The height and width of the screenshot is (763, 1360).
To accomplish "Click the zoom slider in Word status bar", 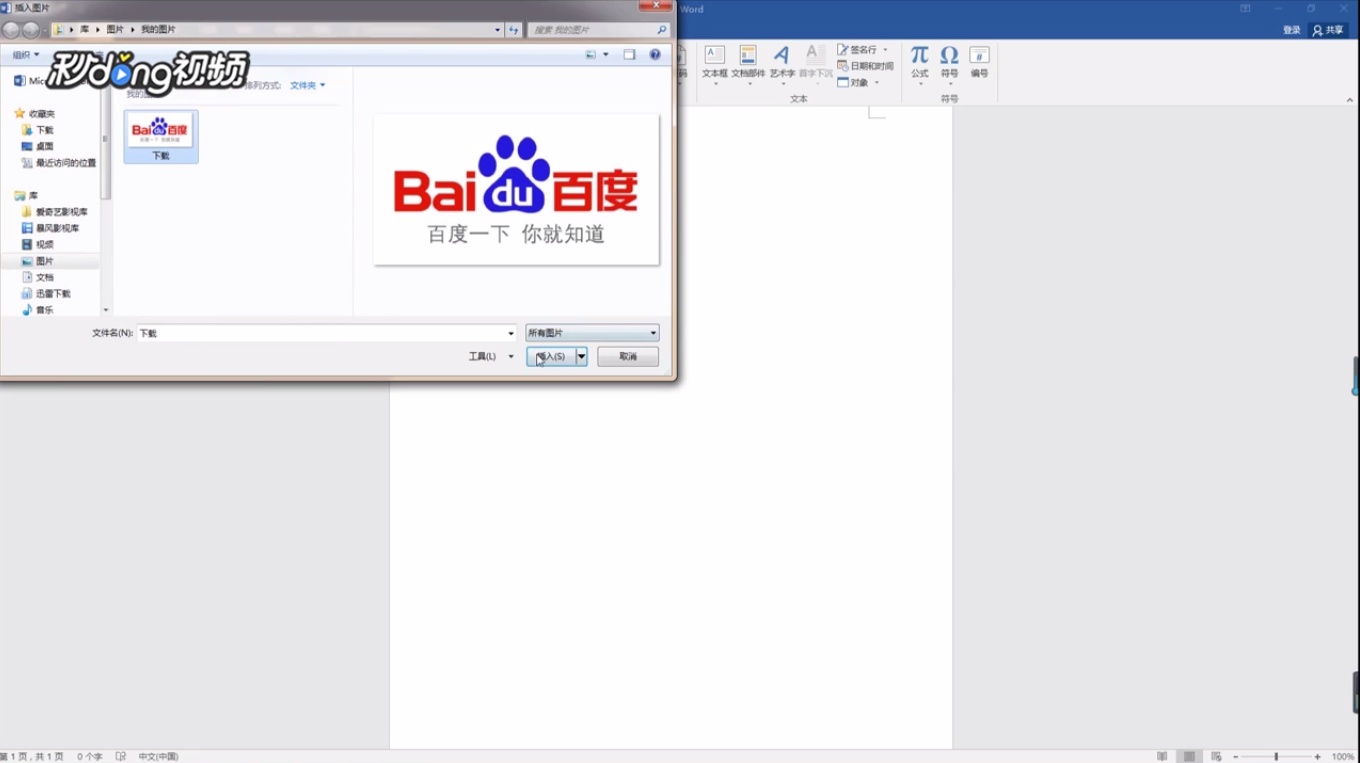I will (x=1276, y=756).
